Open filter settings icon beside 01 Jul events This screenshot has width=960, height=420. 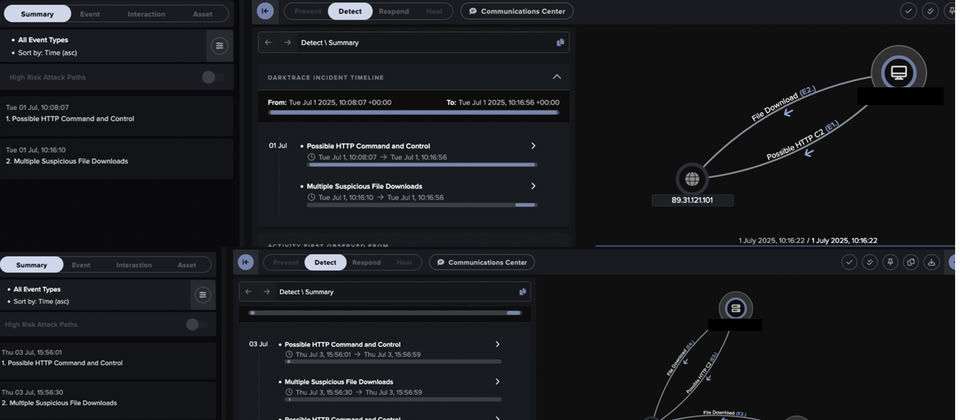pyautogui.click(x=219, y=45)
